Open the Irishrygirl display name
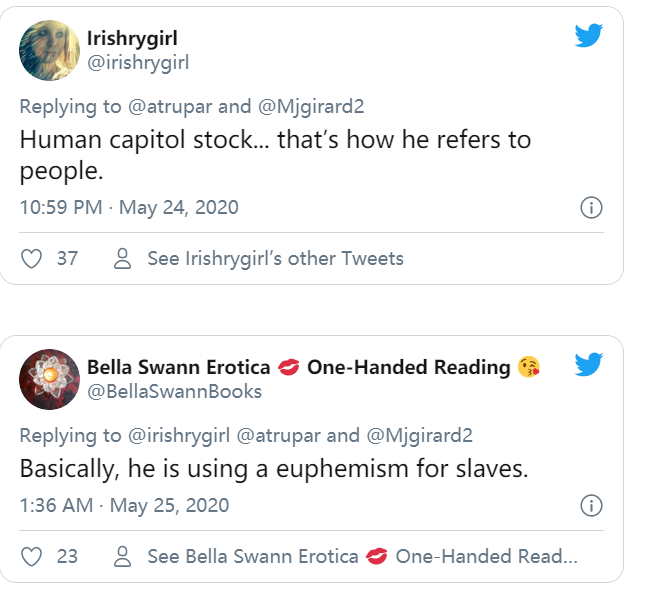The image size is (645, 600). [133, 39]
